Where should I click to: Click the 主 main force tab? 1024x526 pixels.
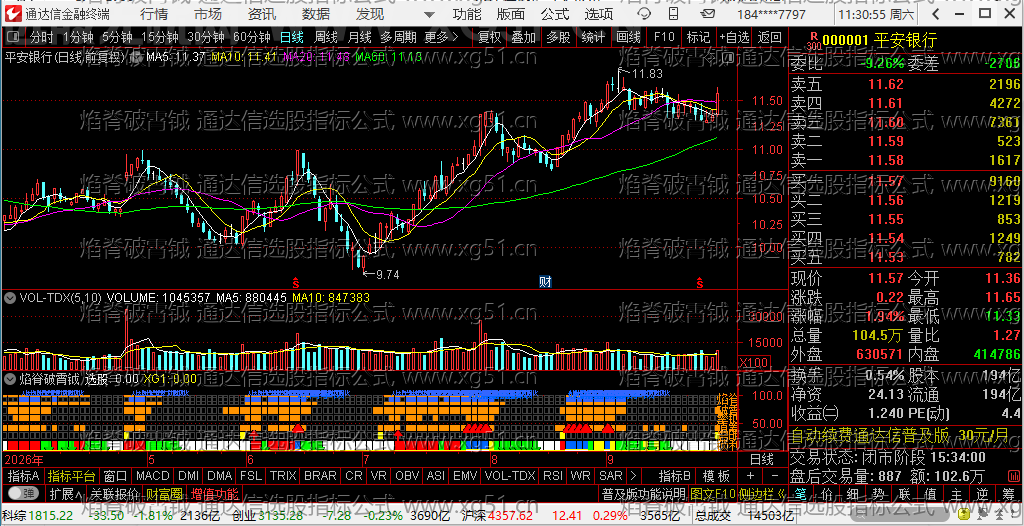pyautogui.click(x=956, y=493)
